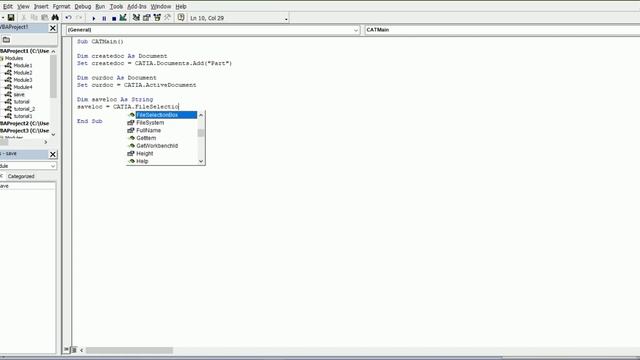Click the code window horizontal scrollbar thumb
Image resolution: width=640 pixels, height=360 pixels.
(129, 350)
